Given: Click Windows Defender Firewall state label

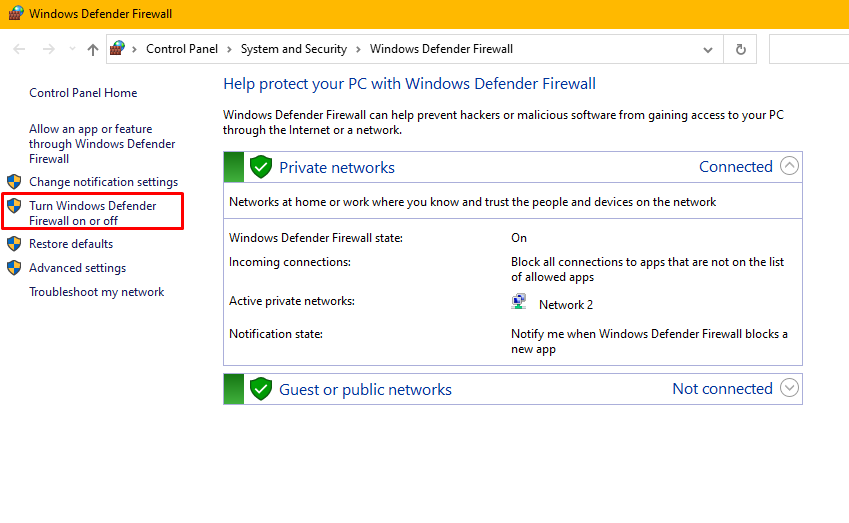Looking at the screenshot, I should 316,238.
